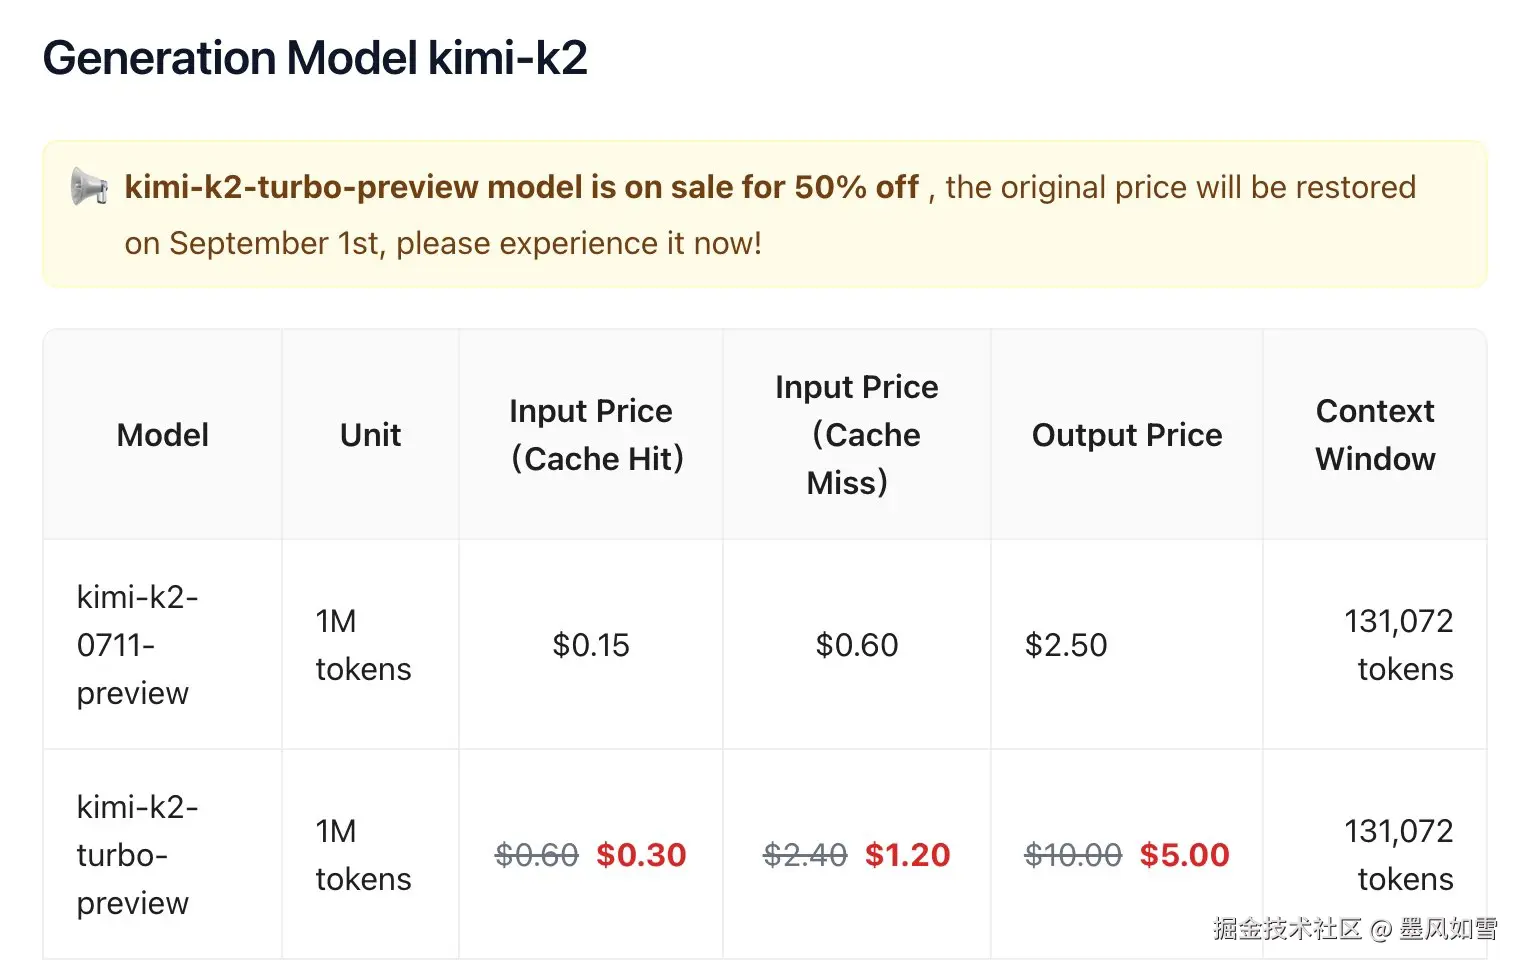1524x968 pixels.
Task: Click the red $1.20 discounted price
Action: [x=907, y=855]
